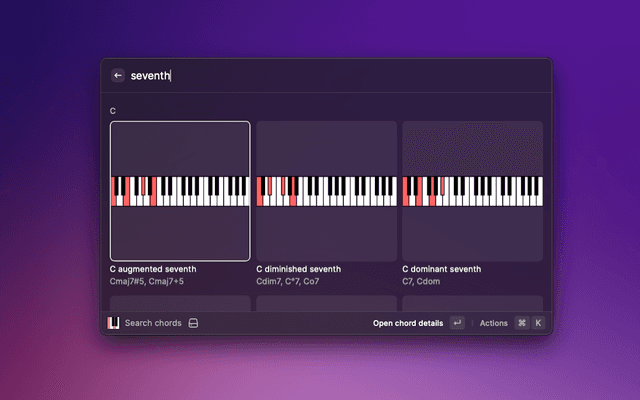Click Open chord details button
Image resolution: width=640 pixels, height=400 pixels.
point(408,323)
